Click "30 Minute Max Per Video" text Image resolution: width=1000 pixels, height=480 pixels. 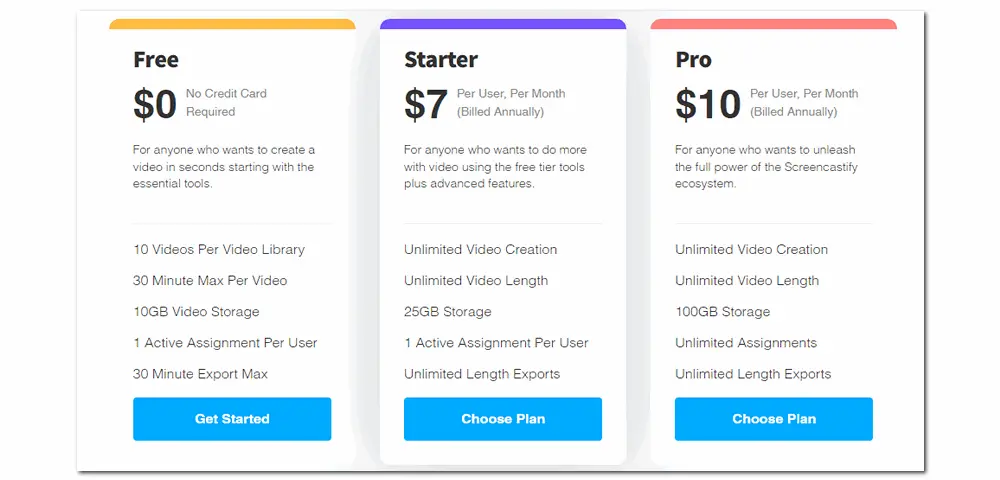(210, 281)
